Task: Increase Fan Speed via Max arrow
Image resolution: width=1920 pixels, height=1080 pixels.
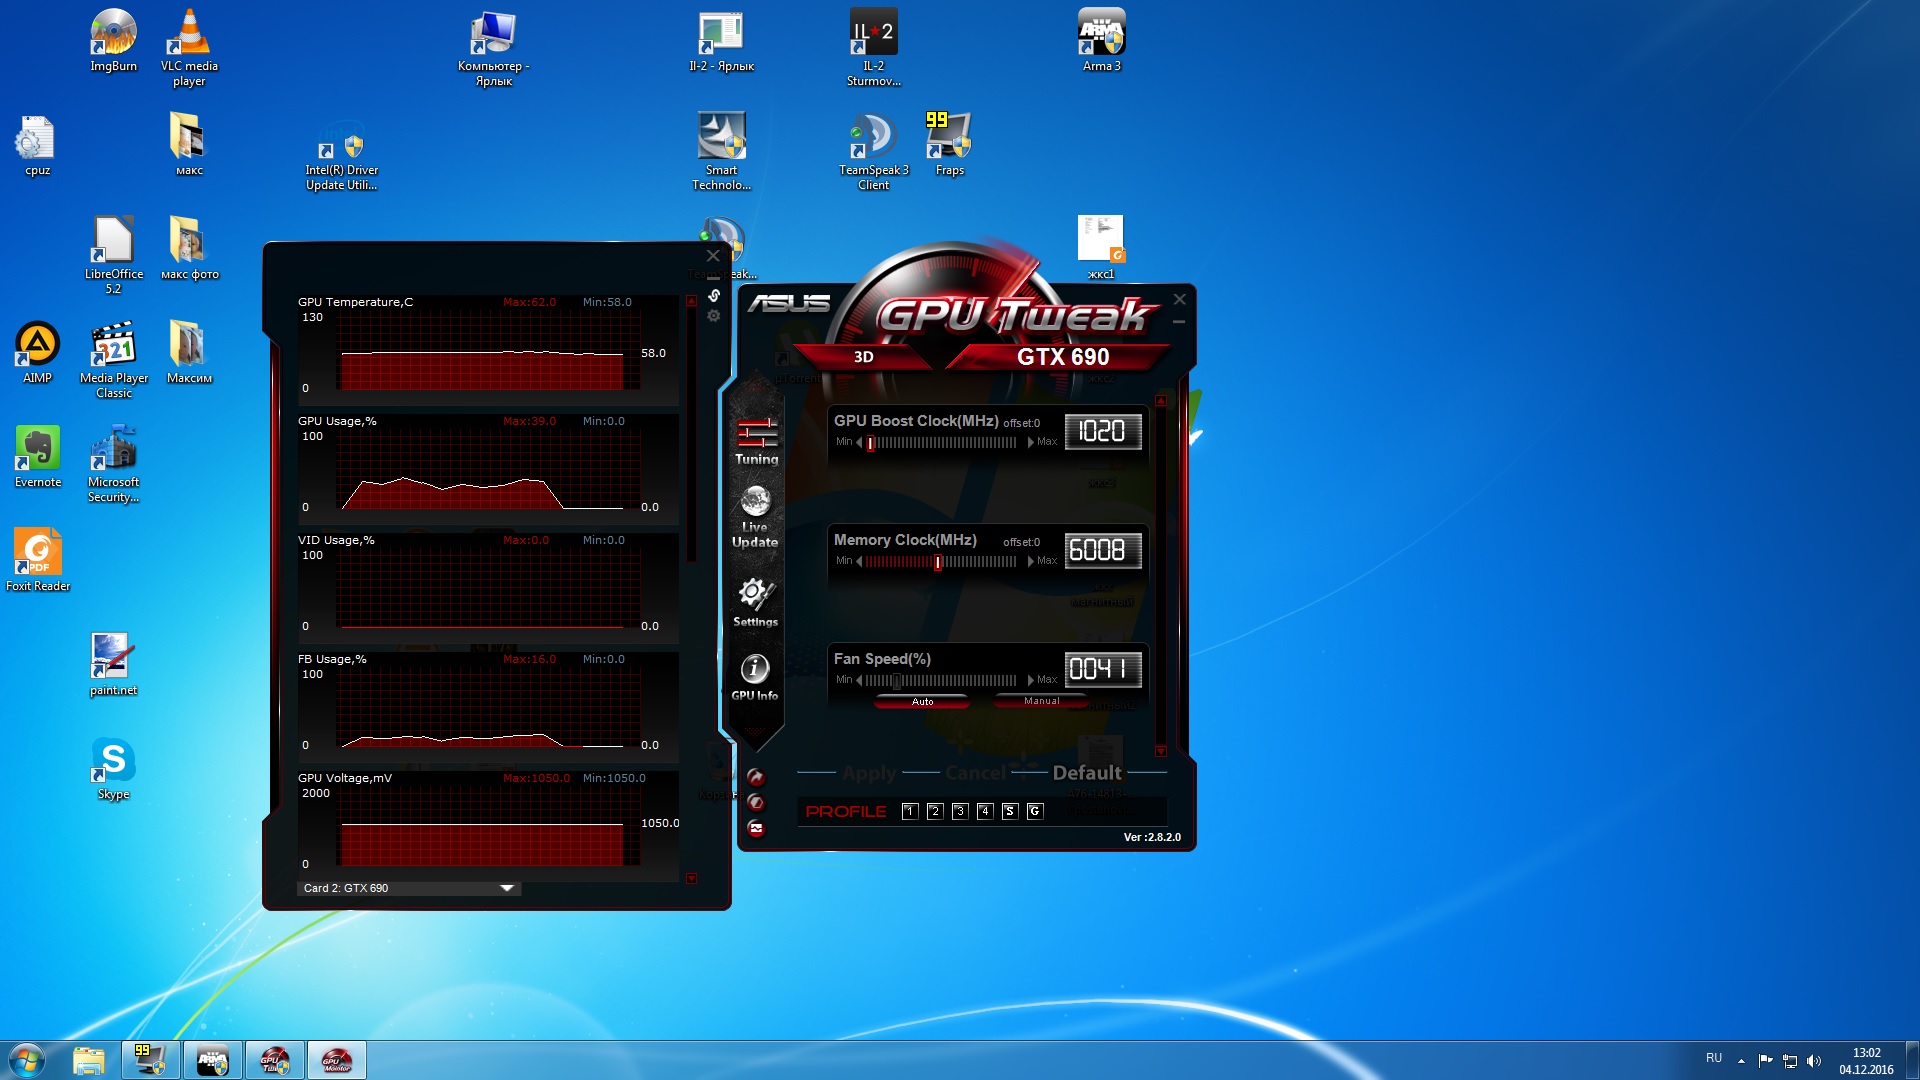Action: [x=1030, y=680]
